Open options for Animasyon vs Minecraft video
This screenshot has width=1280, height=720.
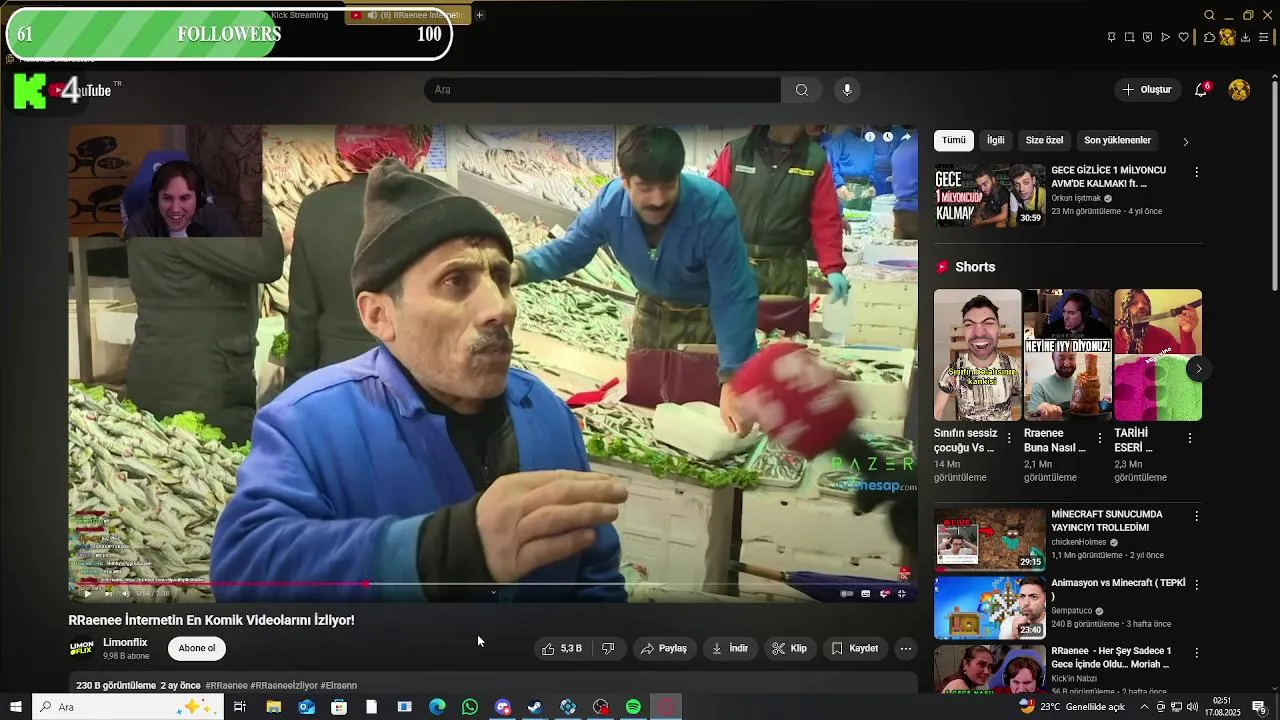pyautogui.click(x=1196, y=585)
